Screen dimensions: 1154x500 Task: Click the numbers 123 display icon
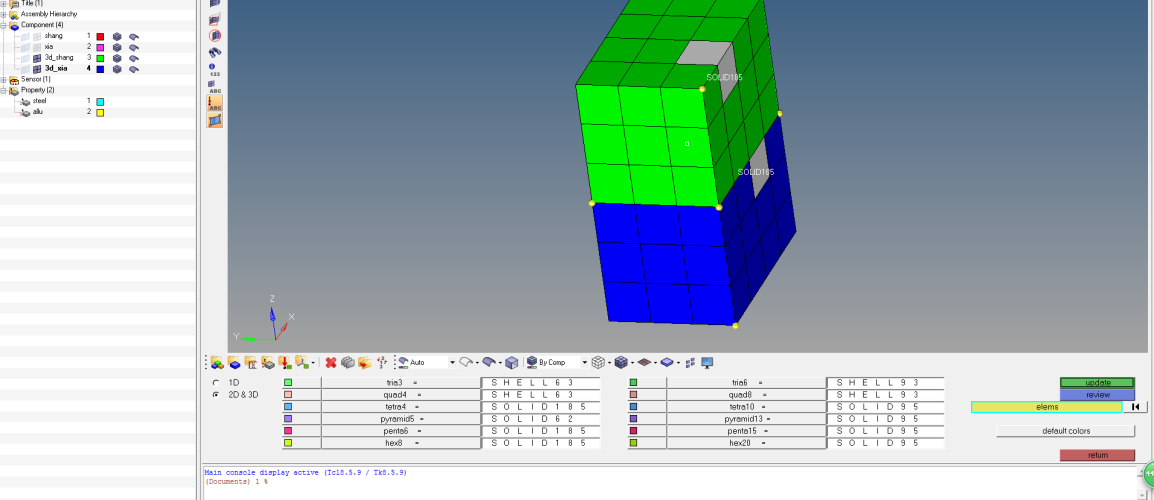(214, 70)
